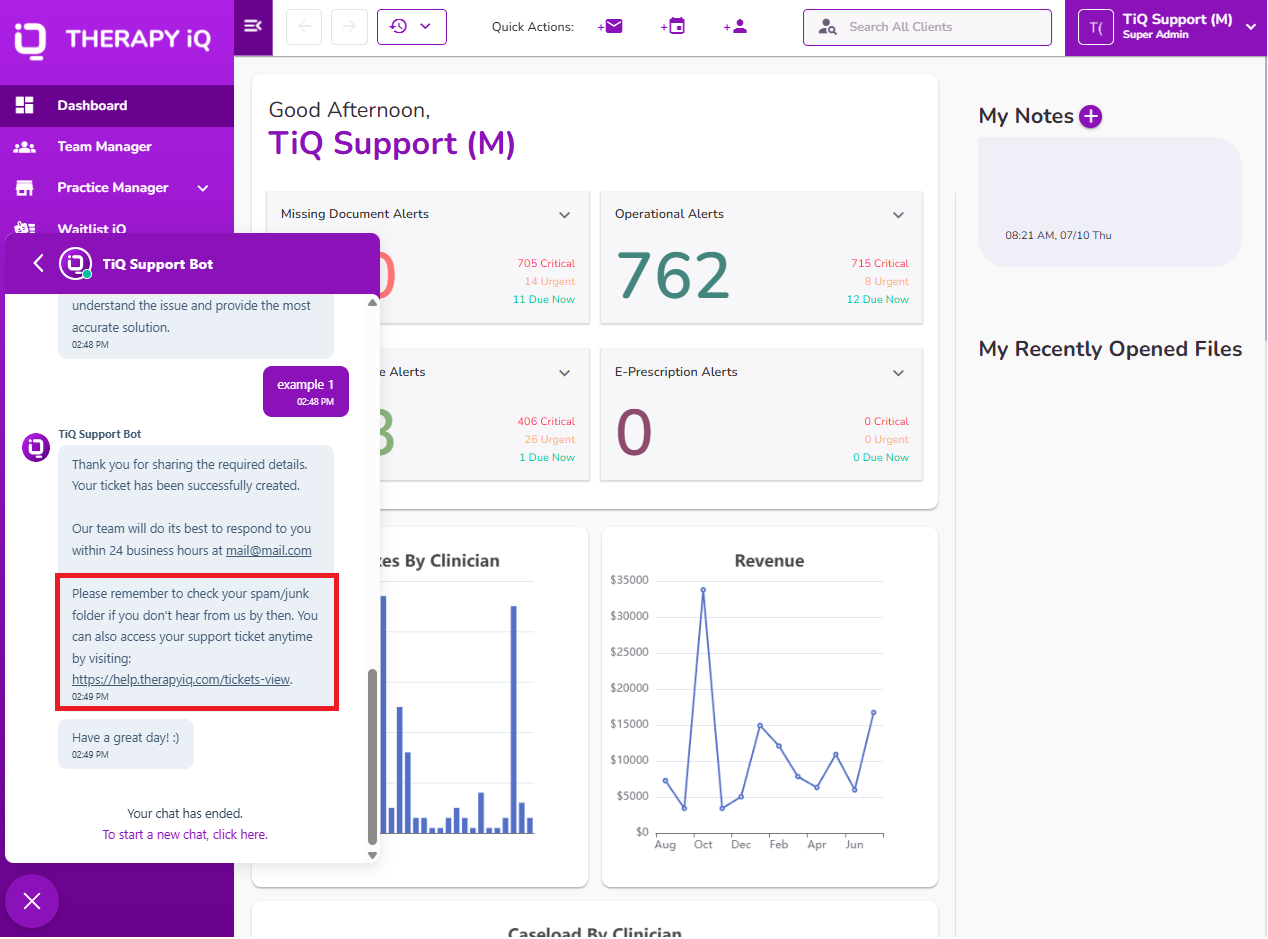Click the chat scrollbar up arrow
Screen dimensions: 1268x939
(x=373, y=301)
